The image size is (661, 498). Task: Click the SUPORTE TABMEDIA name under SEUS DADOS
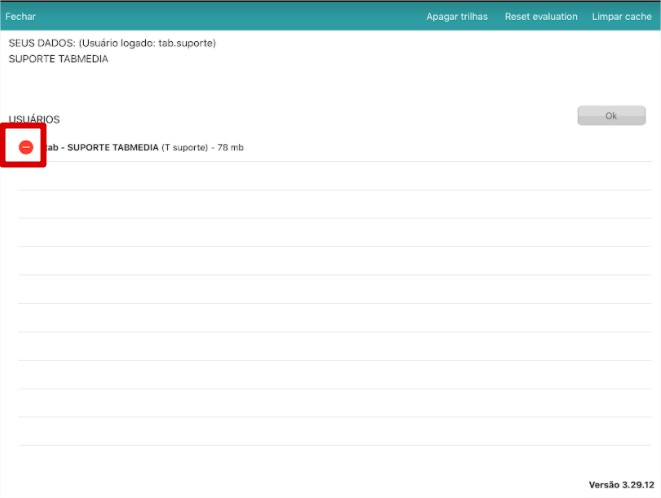pos(58,59)
